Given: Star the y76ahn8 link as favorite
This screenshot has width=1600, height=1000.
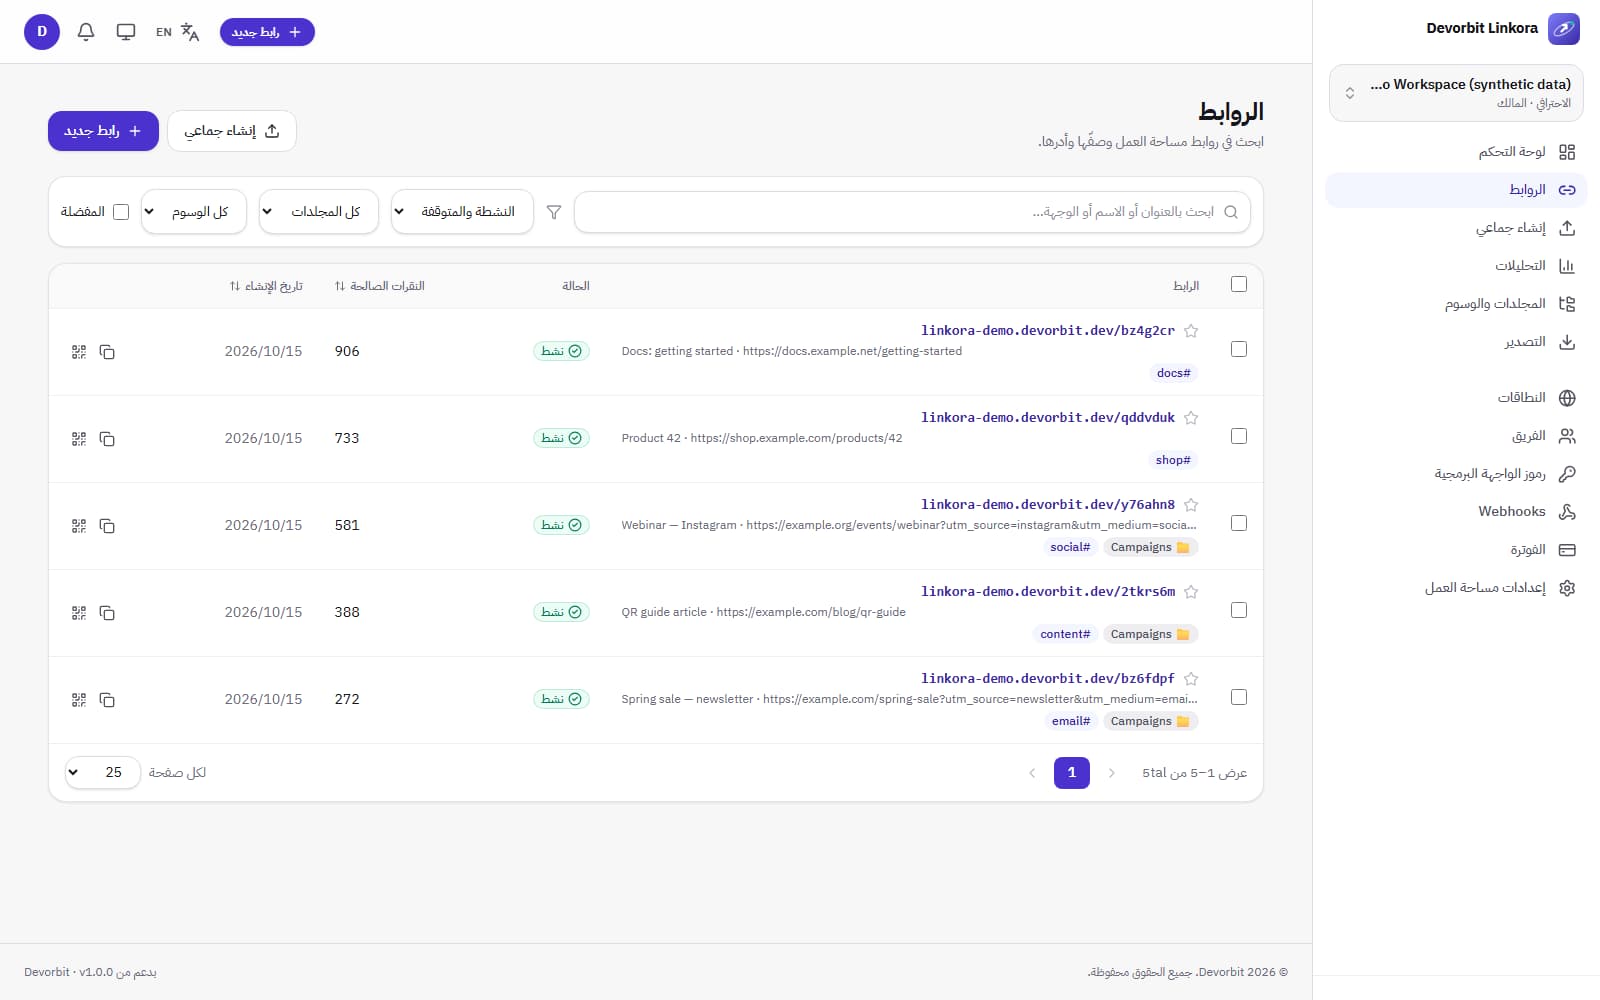Looking at the screenshot, I should [x=1191, y=505].
